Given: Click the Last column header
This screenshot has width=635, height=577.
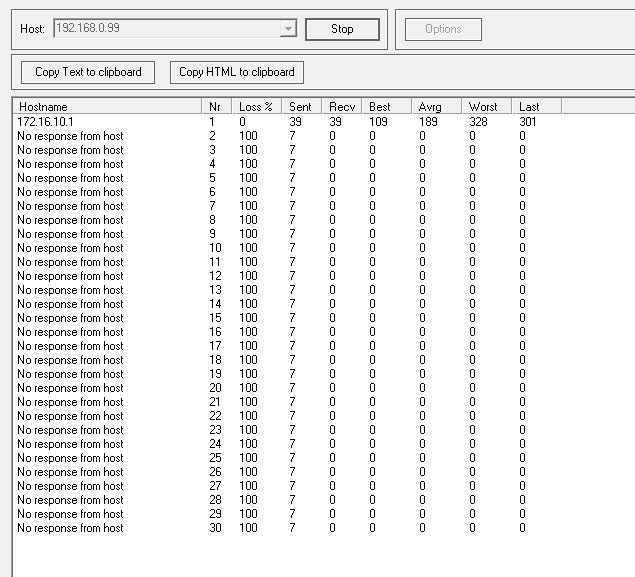Looking at the screenshot, I should click(537, 107).
